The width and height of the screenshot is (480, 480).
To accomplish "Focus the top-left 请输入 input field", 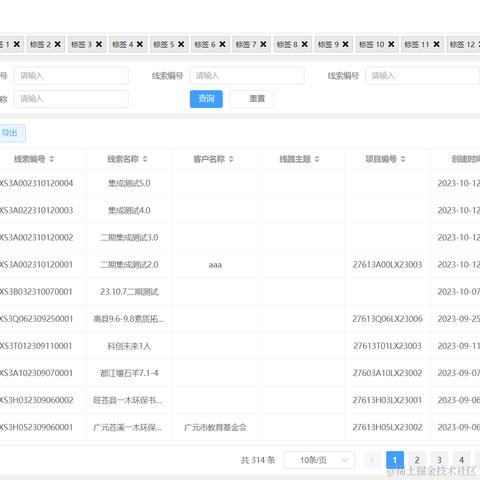I will (x=71, y=76).
